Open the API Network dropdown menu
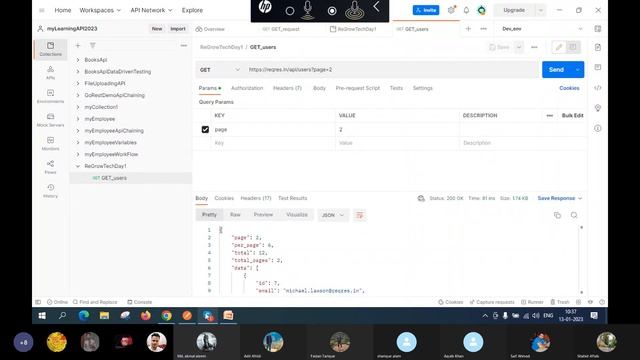Screen dimensions: 640x360 tap(151, 10)
